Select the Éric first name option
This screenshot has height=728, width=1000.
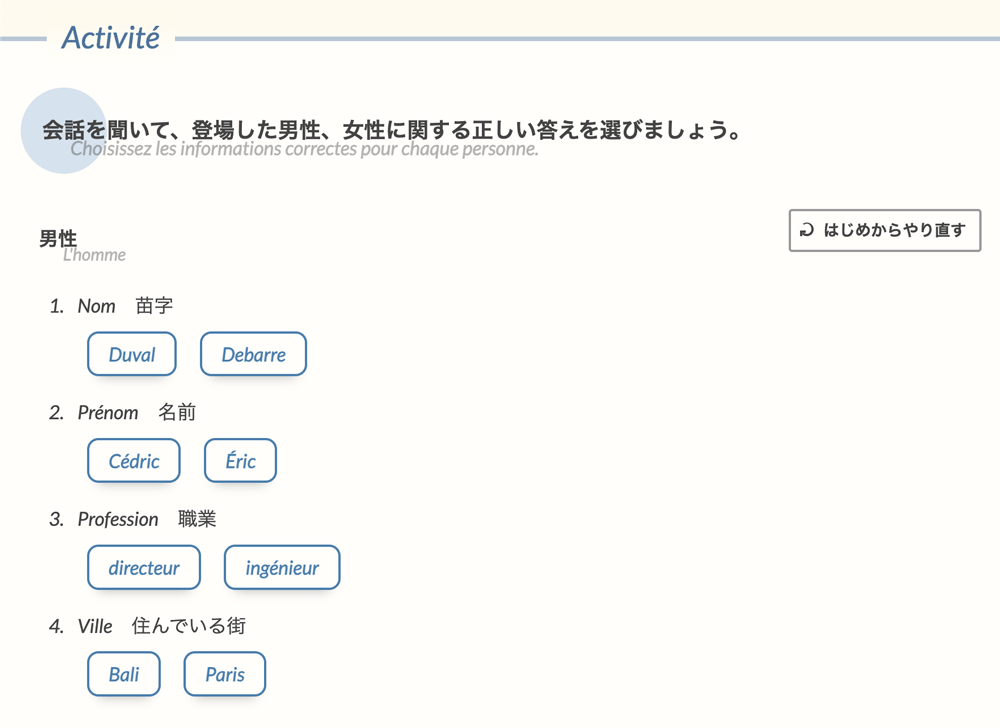pyautogui.click(x=240, y=461)
